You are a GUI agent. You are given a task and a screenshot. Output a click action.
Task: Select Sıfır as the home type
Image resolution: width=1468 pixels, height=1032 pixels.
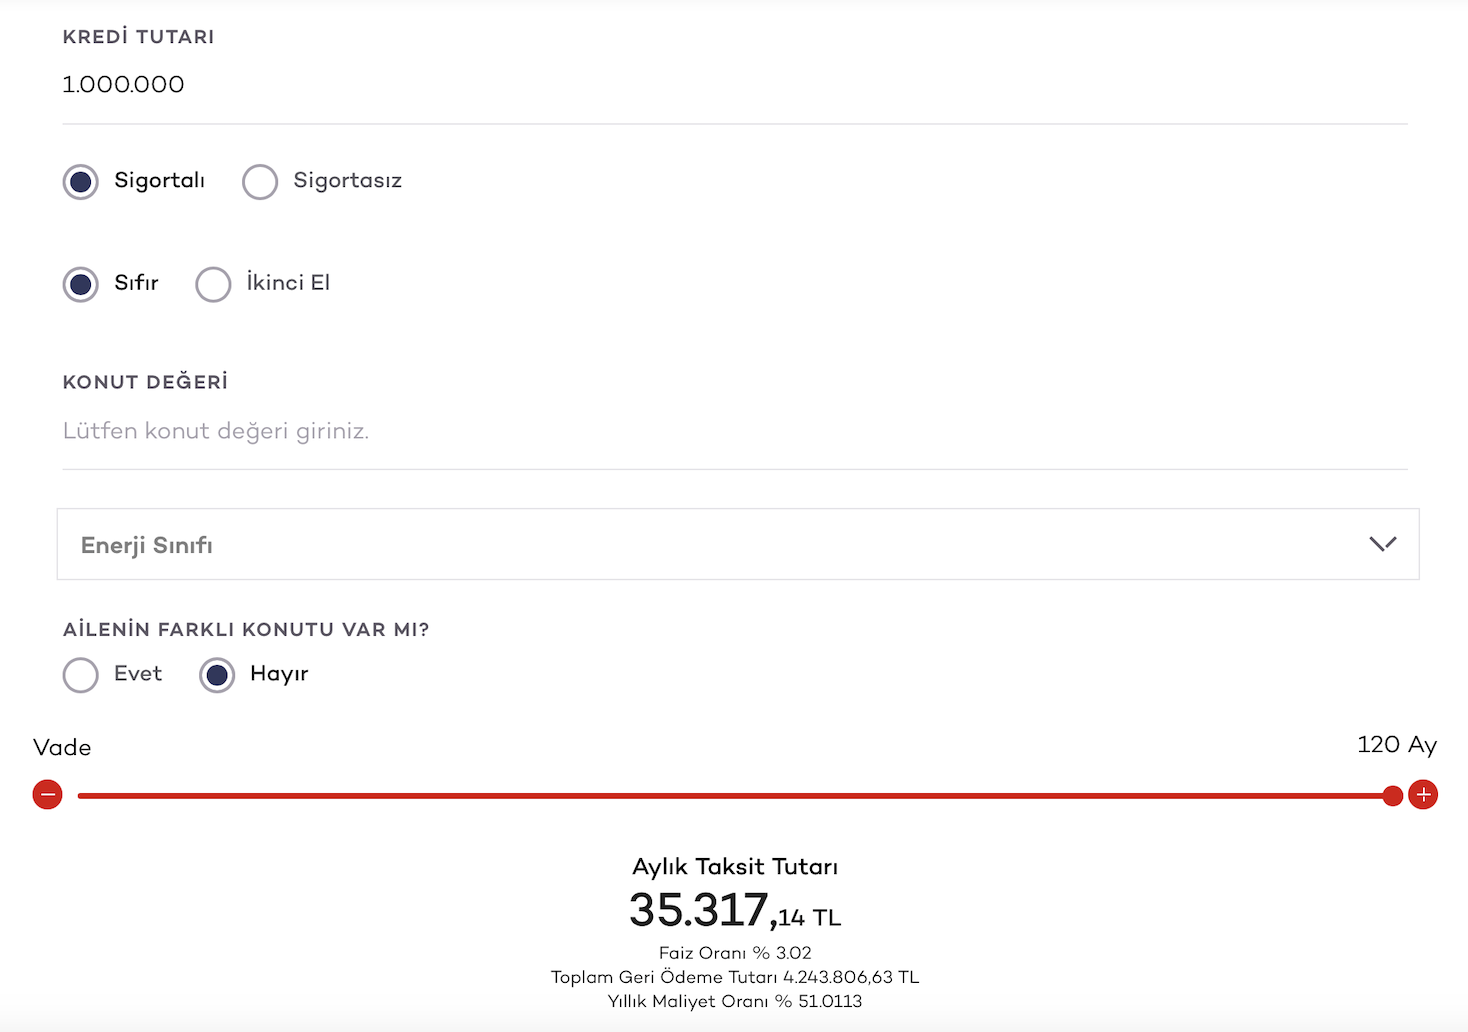[81, 284]
